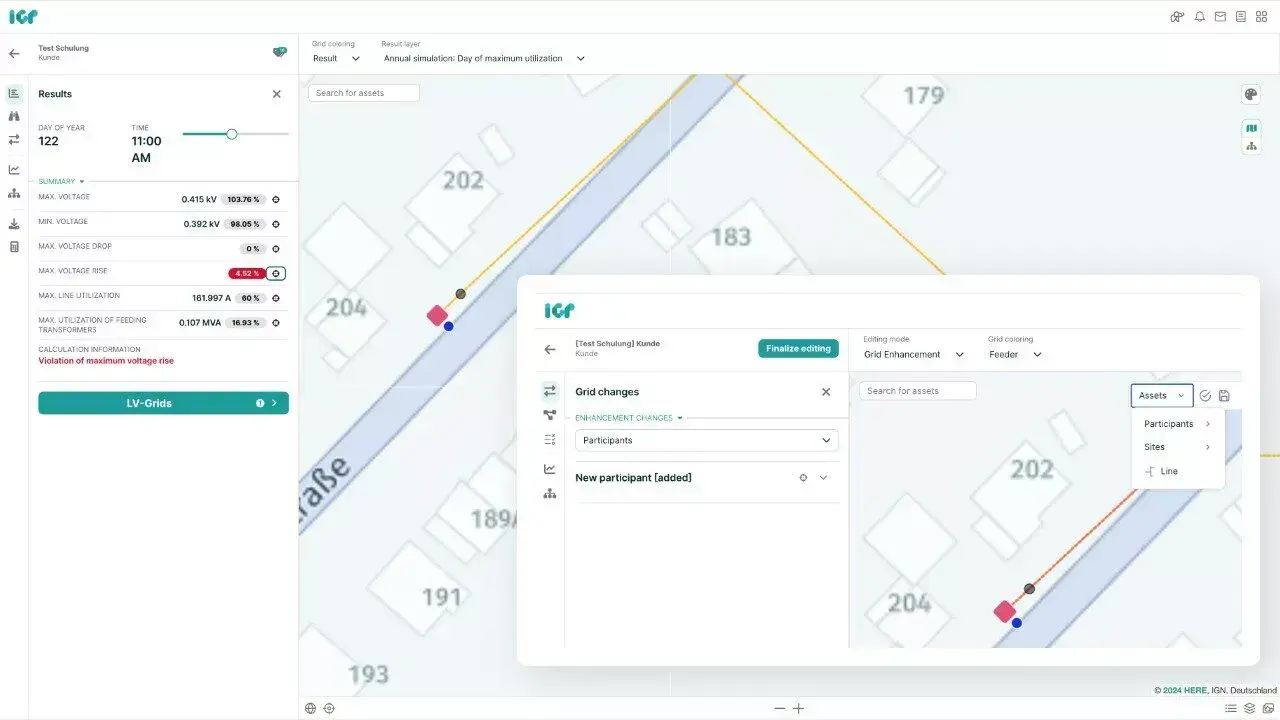Click the Finalize editing button
Screen dimensions: 1280x720
[798, 348]
